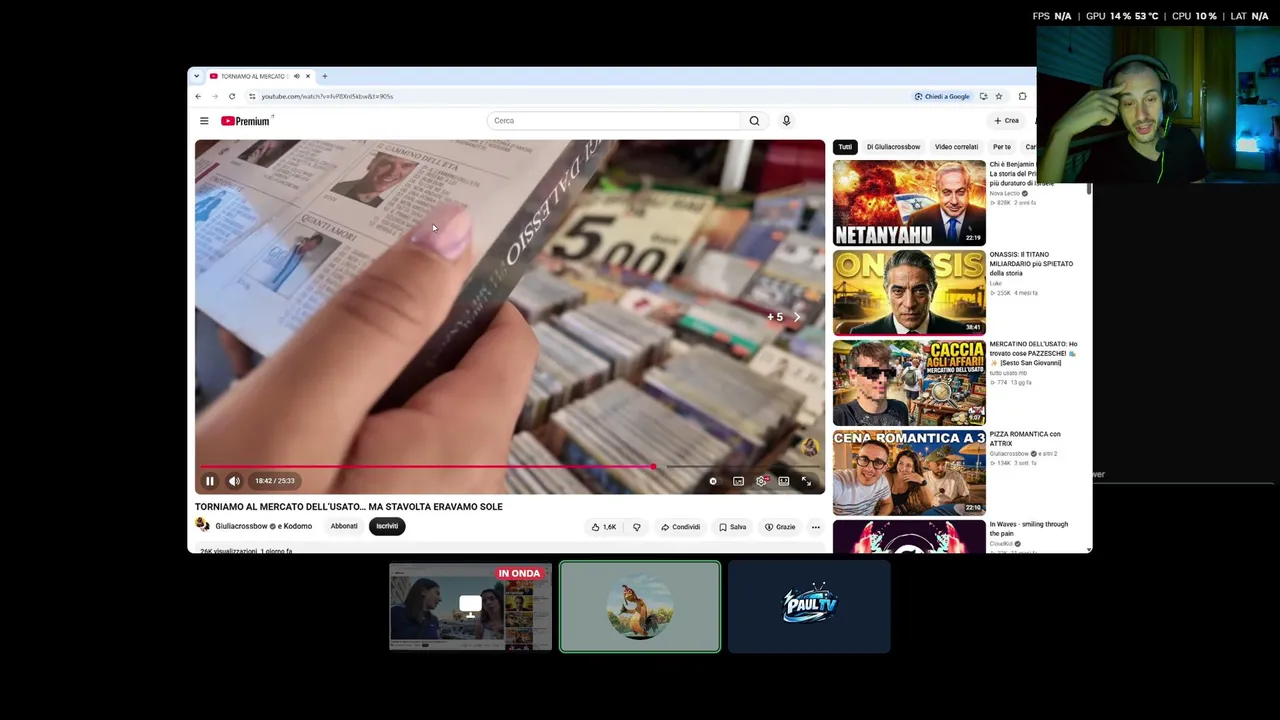Open 'PIZZA ROMANTICA con ATTRIX' video title
Viewport: 1280px width, 720px height.
pyautogui.click(x=1025, y=439)
